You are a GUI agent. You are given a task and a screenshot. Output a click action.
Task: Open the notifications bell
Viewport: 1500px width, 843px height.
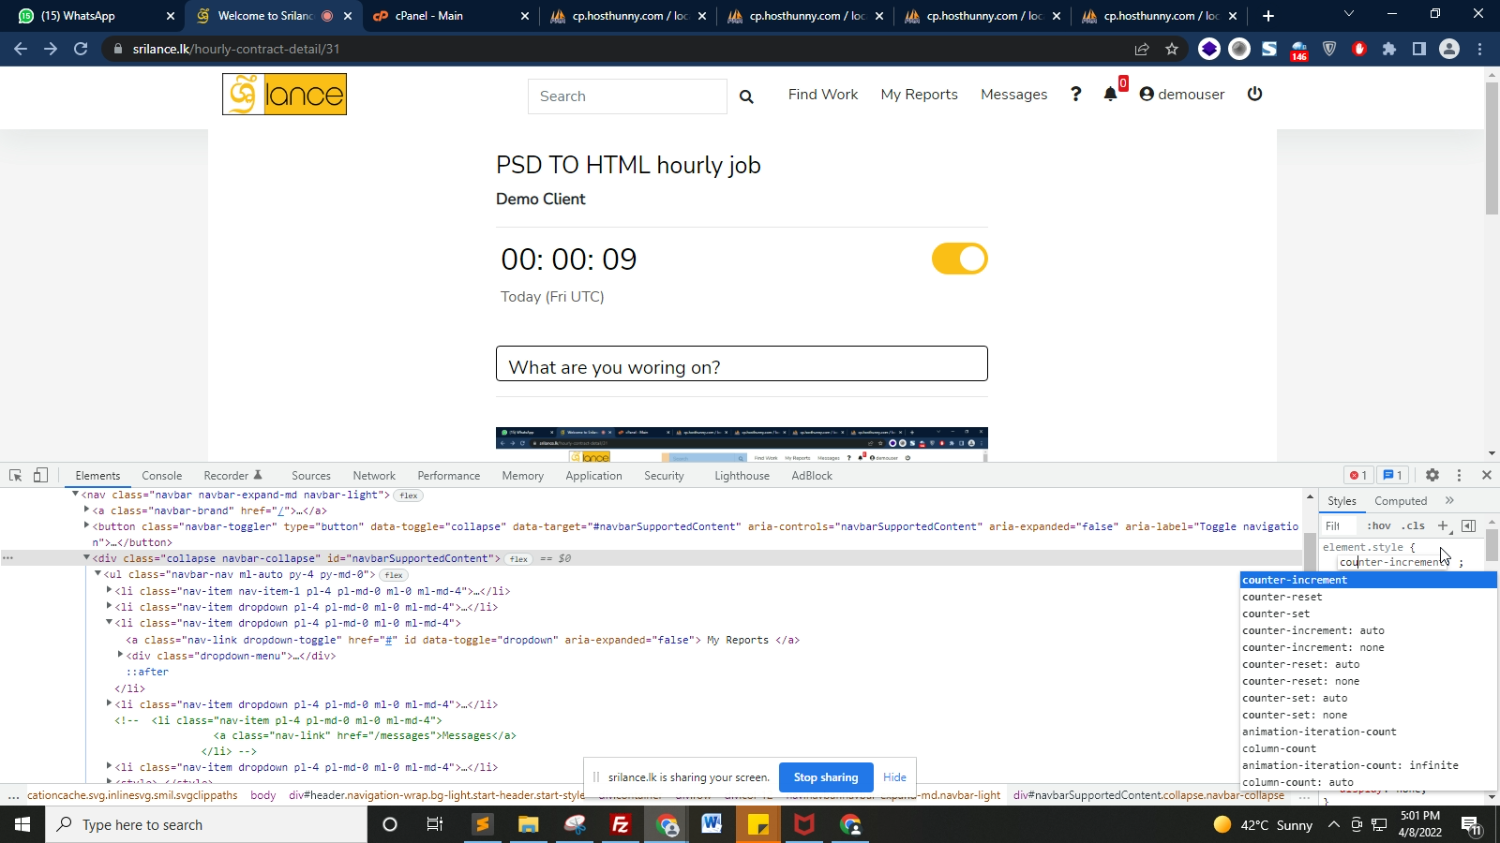coord(1110,94)
